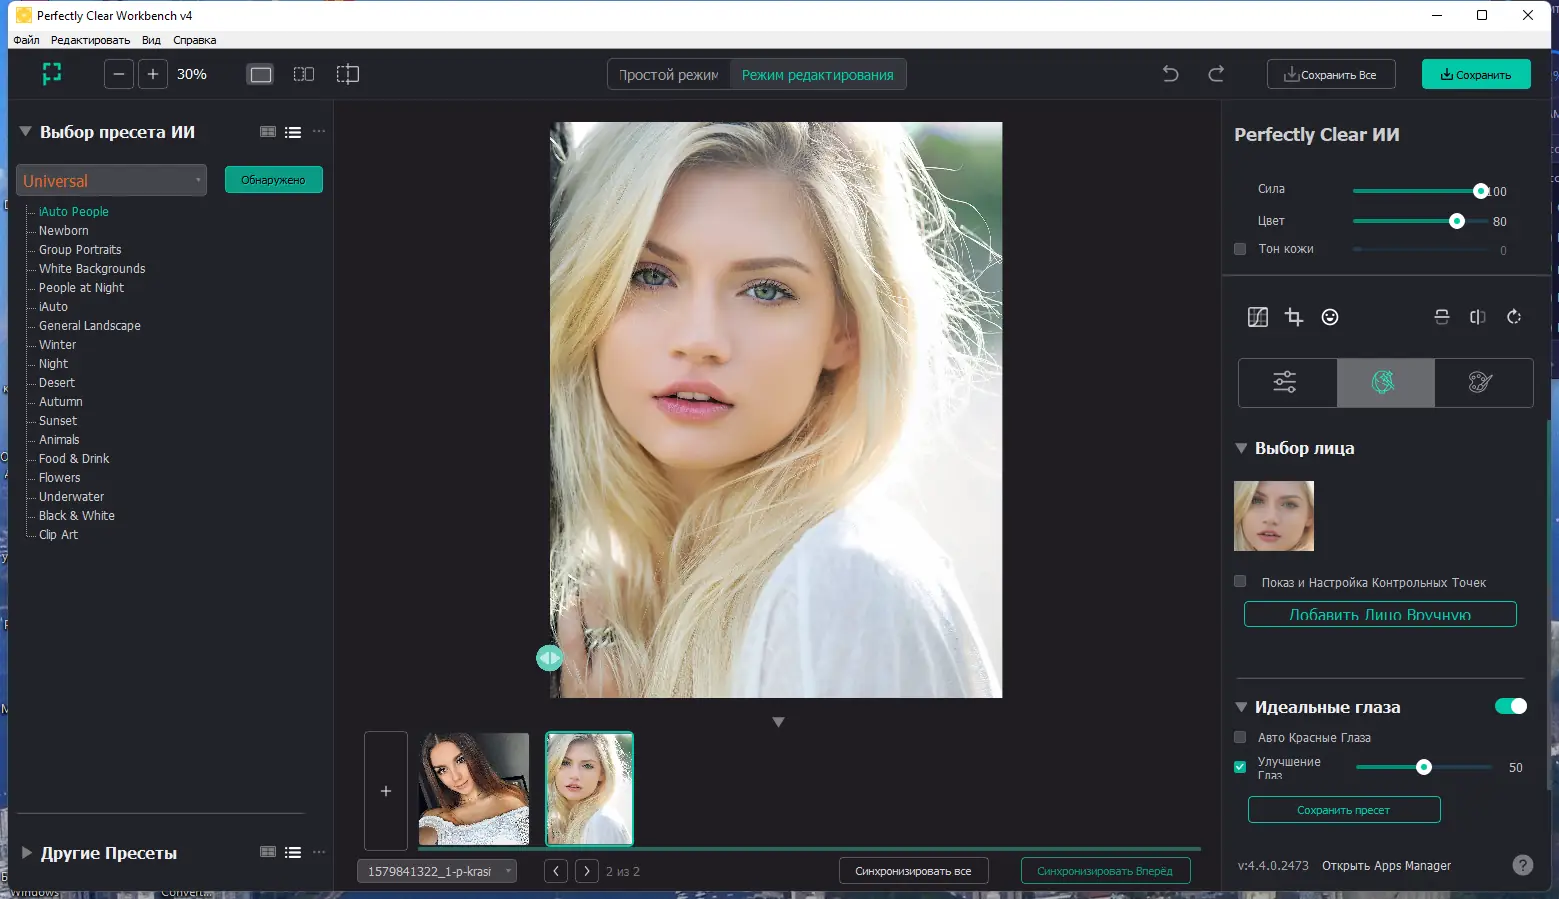The height and width of the screenshot is (899, 1559).
Task: Uncheck Улучшение Глаз checkbox
Action: pyautogui.click(x=1240, y=767)
